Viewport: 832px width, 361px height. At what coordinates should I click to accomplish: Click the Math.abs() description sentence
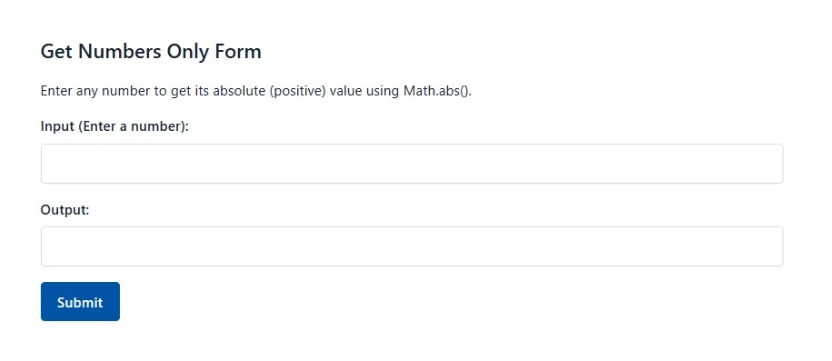coord(256,91)
